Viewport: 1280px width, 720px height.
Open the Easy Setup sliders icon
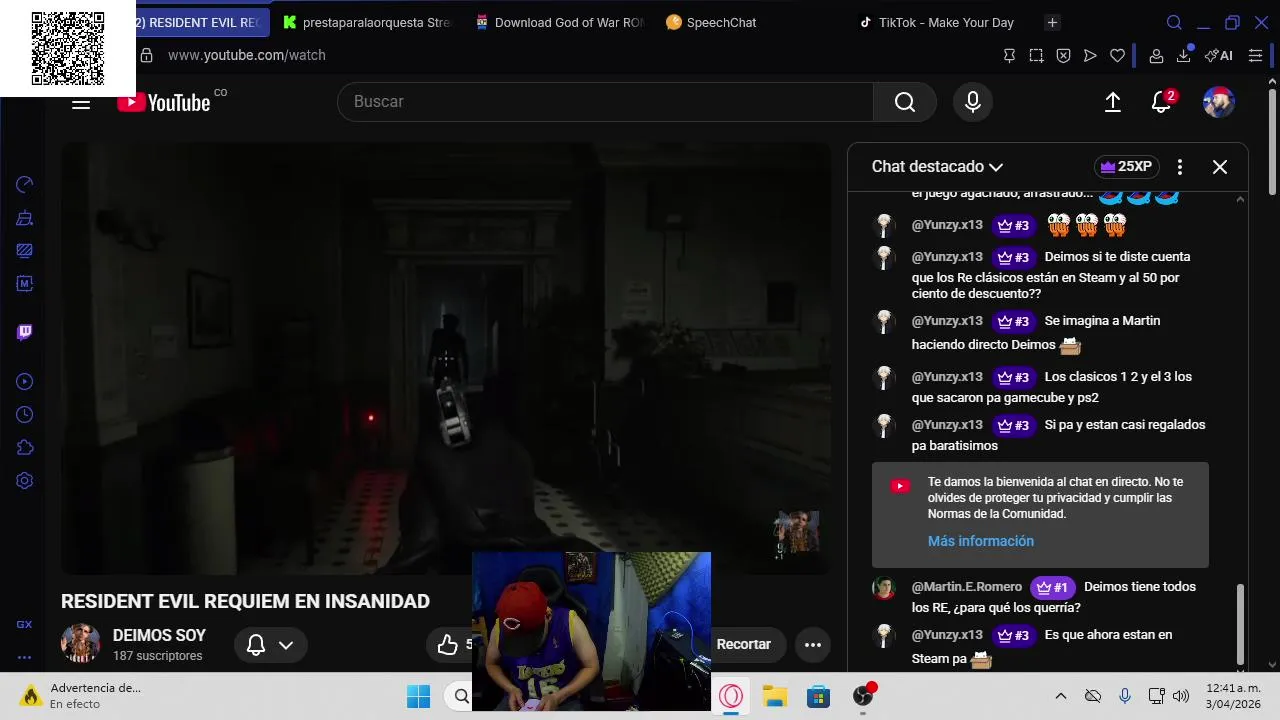click(1255, 56)
